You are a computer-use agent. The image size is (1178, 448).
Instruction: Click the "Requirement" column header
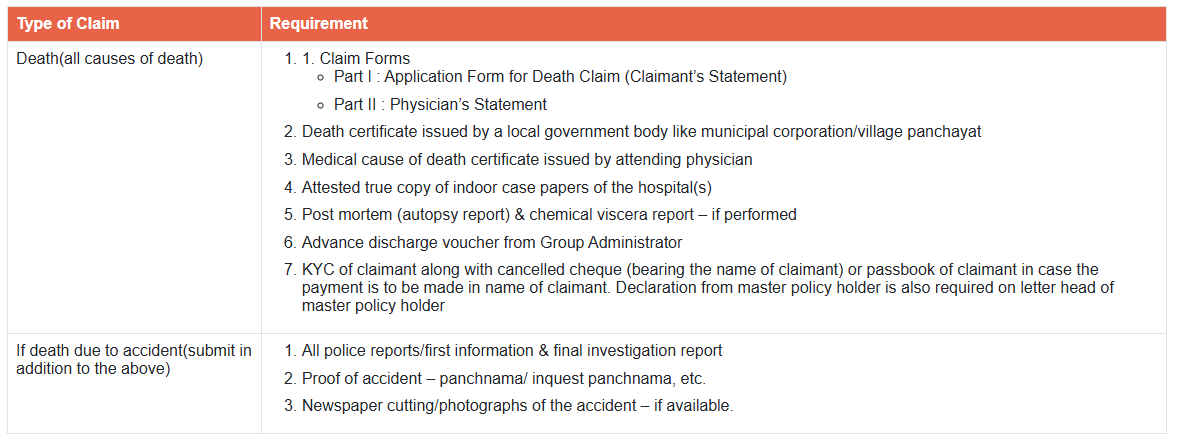pos(318,24)
